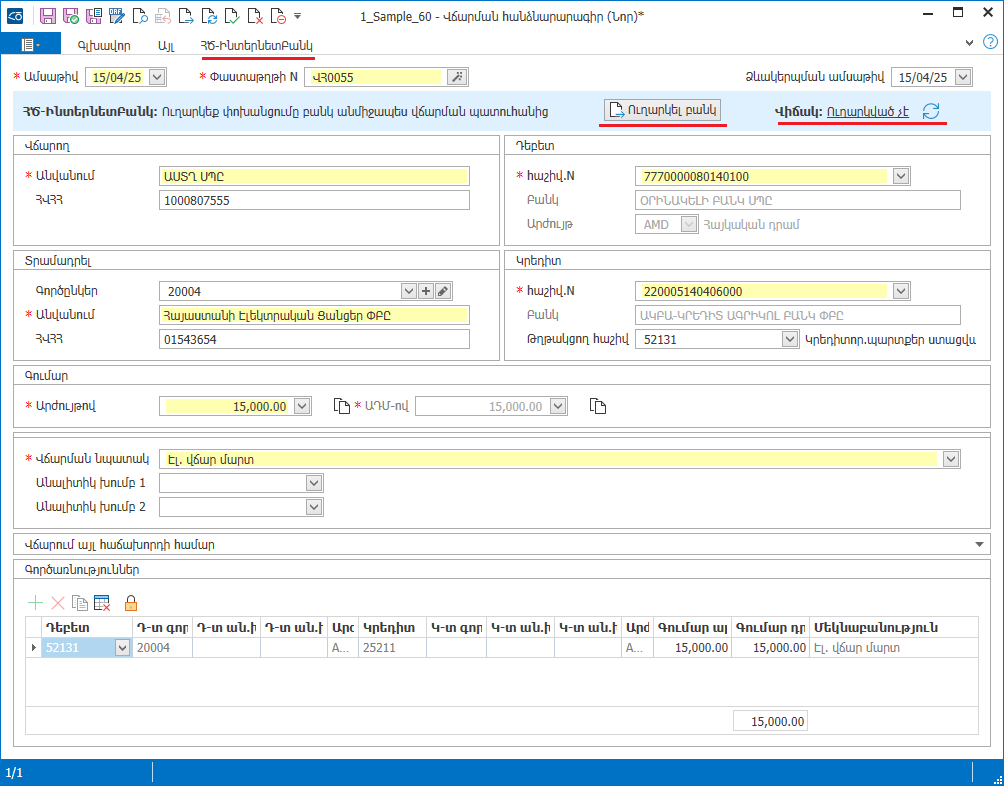Click the Ուղարկել բանկ button
This screenshot has width=1004, height=786.
[x=663, y=110]
